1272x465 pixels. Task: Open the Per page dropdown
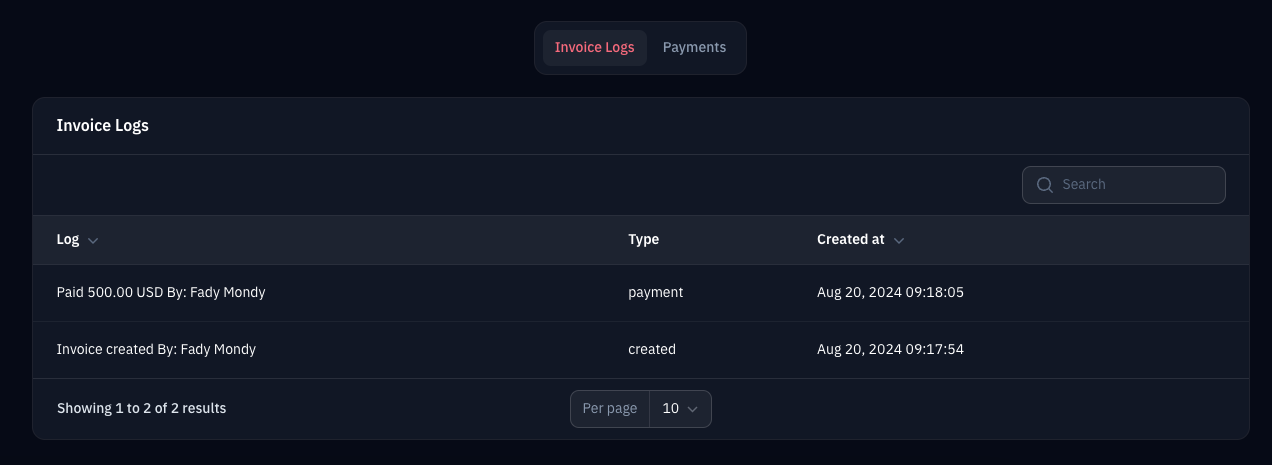tap(680, 409)
